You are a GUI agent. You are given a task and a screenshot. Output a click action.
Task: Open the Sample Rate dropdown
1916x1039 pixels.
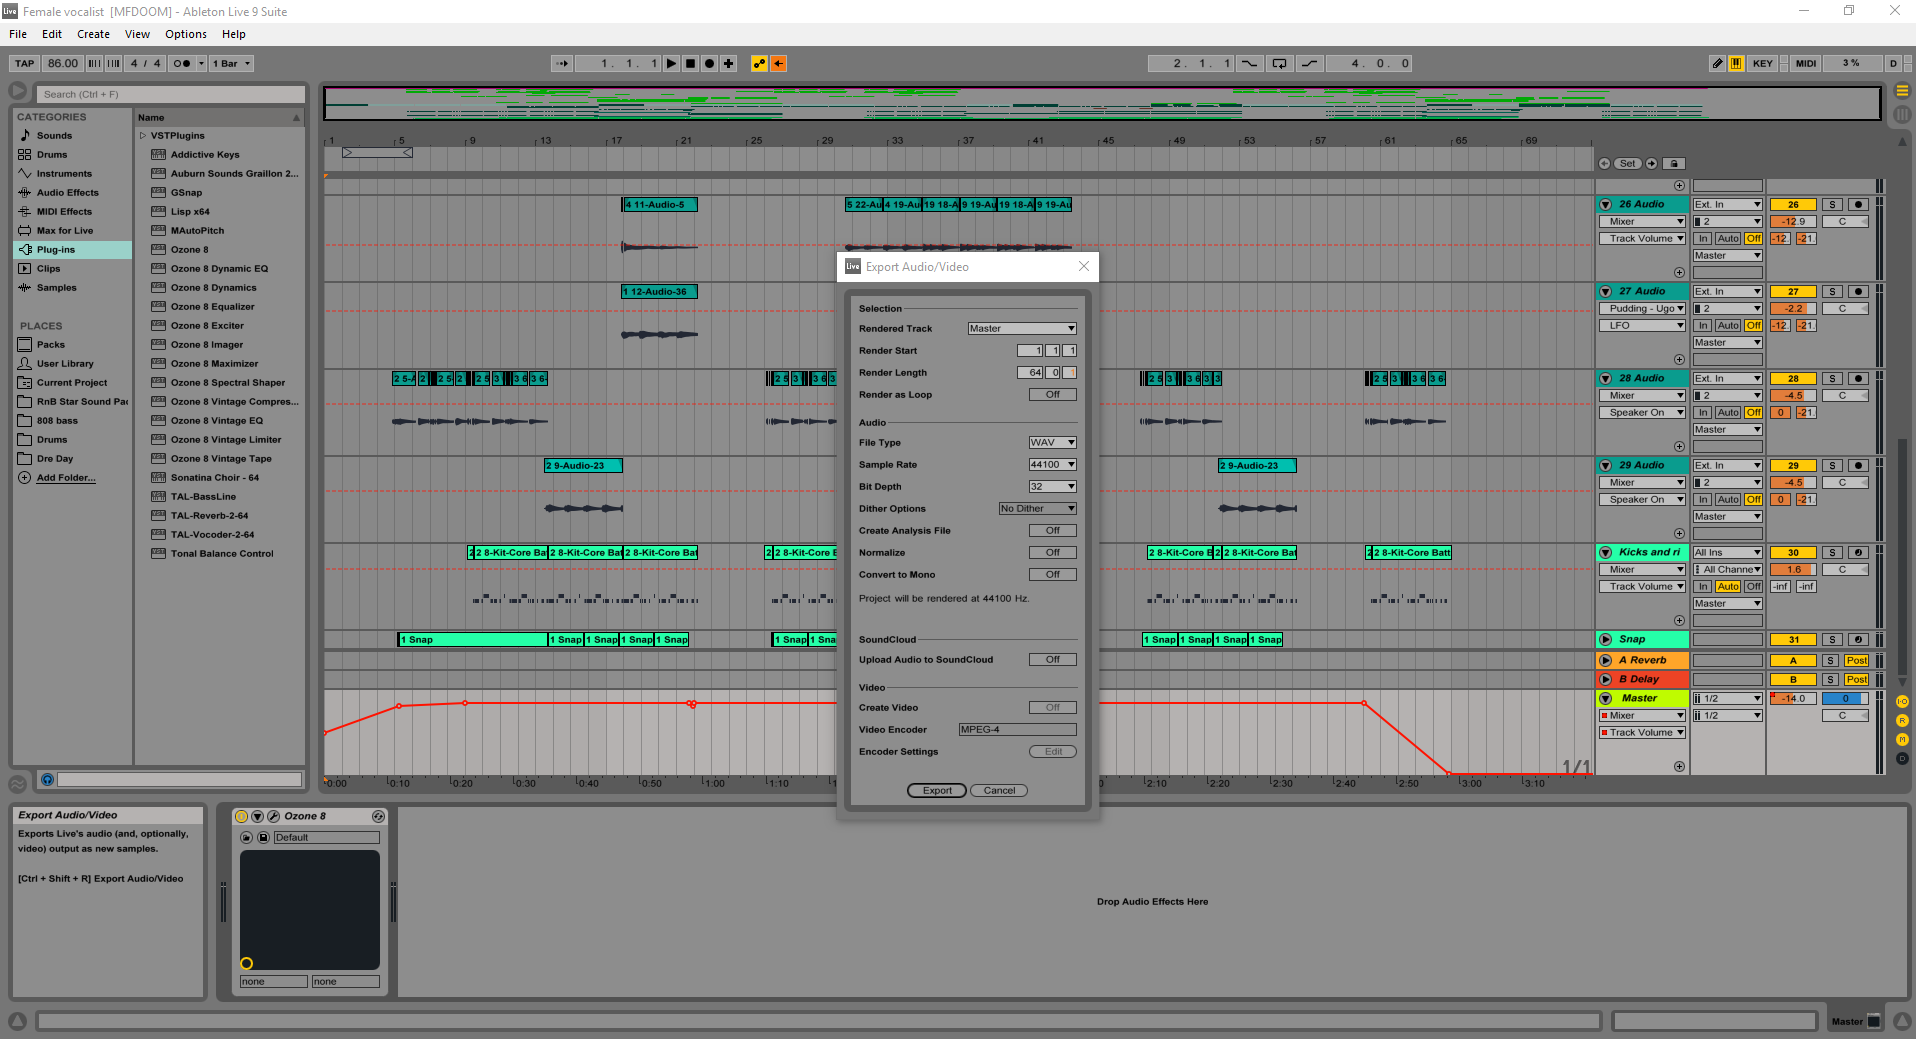[1053, 465]
